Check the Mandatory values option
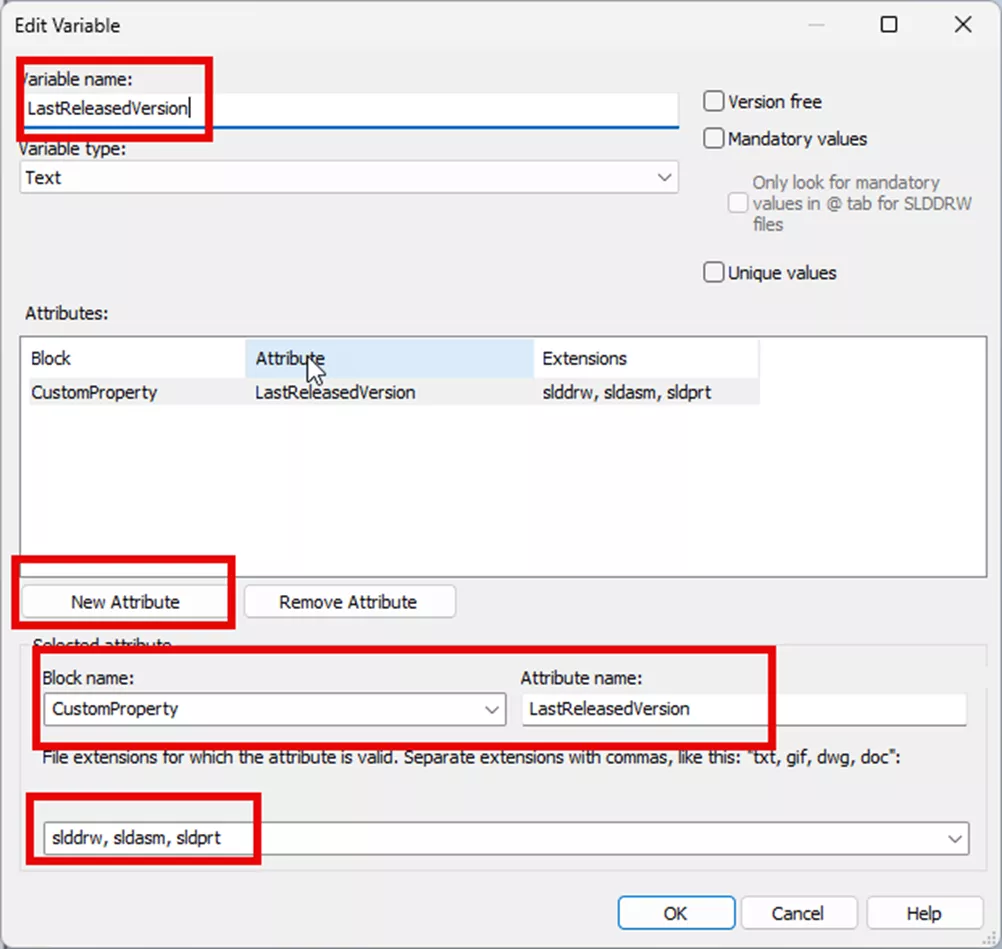The width and height of the screenshot is (1002, 949). coord(714,138)
